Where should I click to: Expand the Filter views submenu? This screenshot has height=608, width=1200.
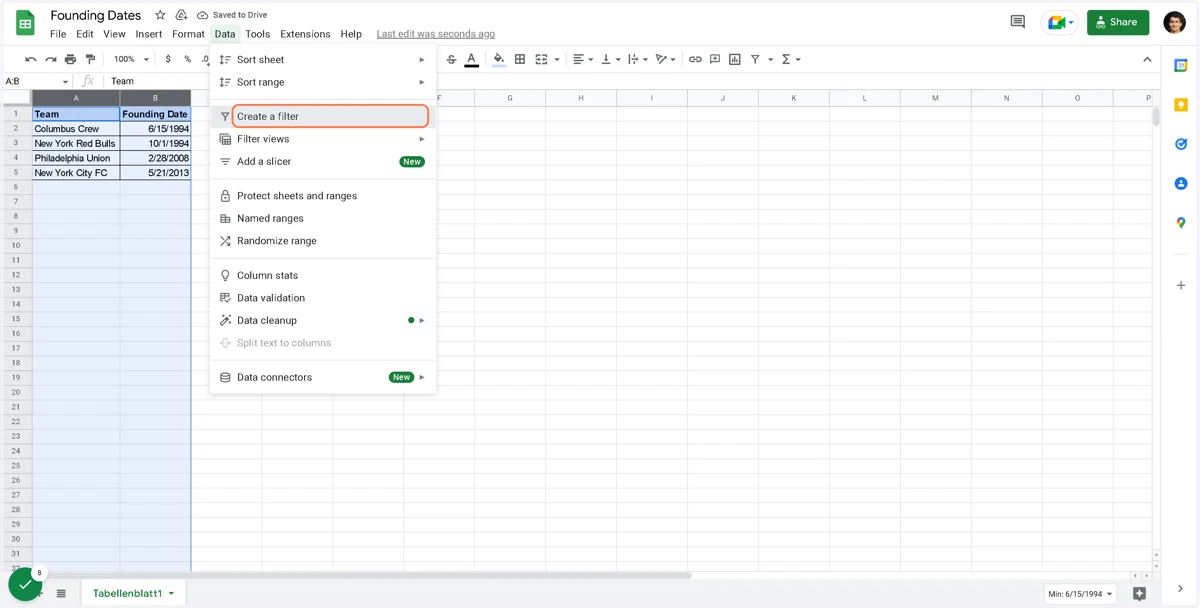(x=323, y=139)
